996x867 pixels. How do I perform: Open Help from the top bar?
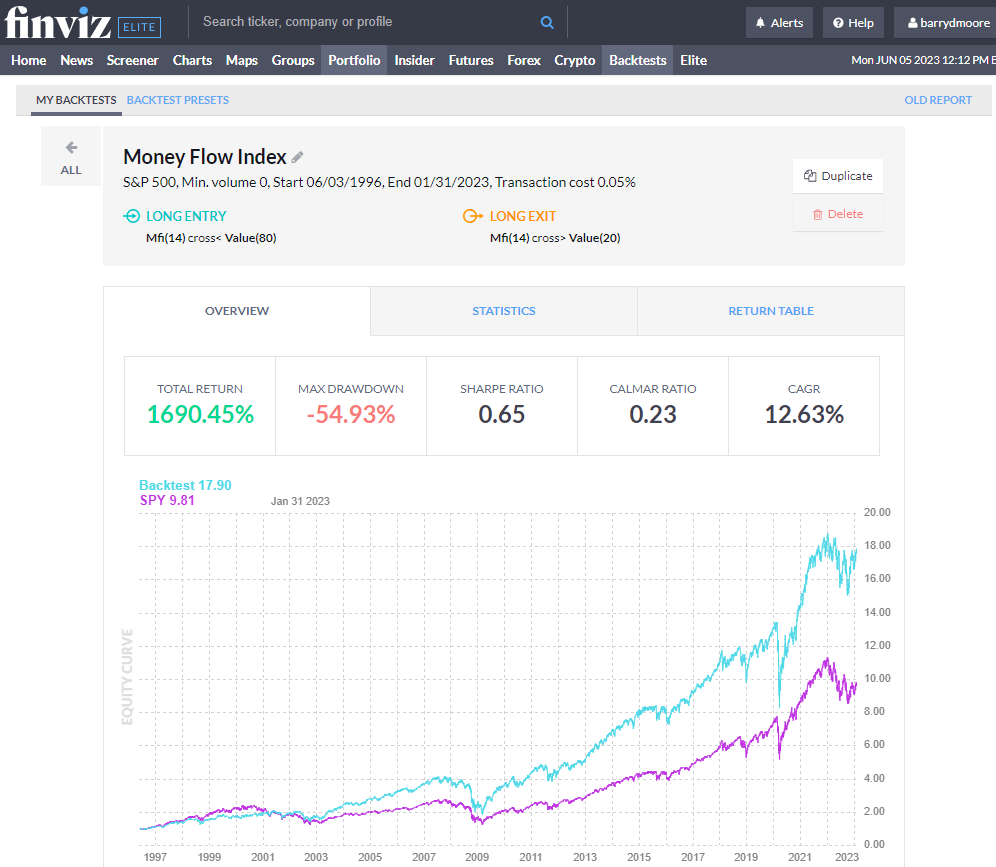[853, 23]
